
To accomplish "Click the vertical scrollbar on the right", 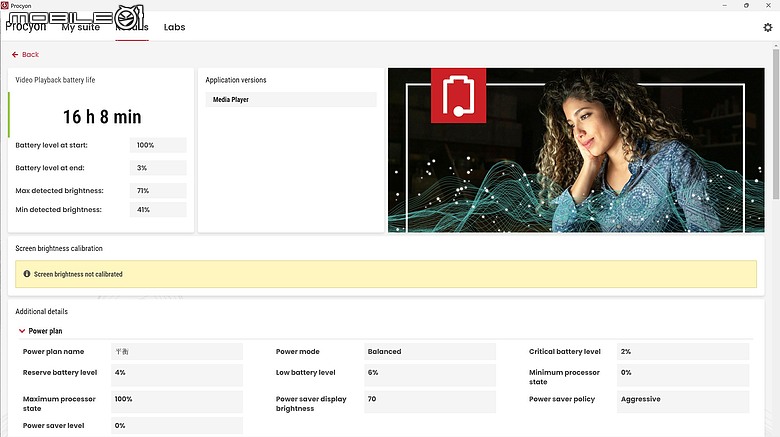I will [776, 124].
